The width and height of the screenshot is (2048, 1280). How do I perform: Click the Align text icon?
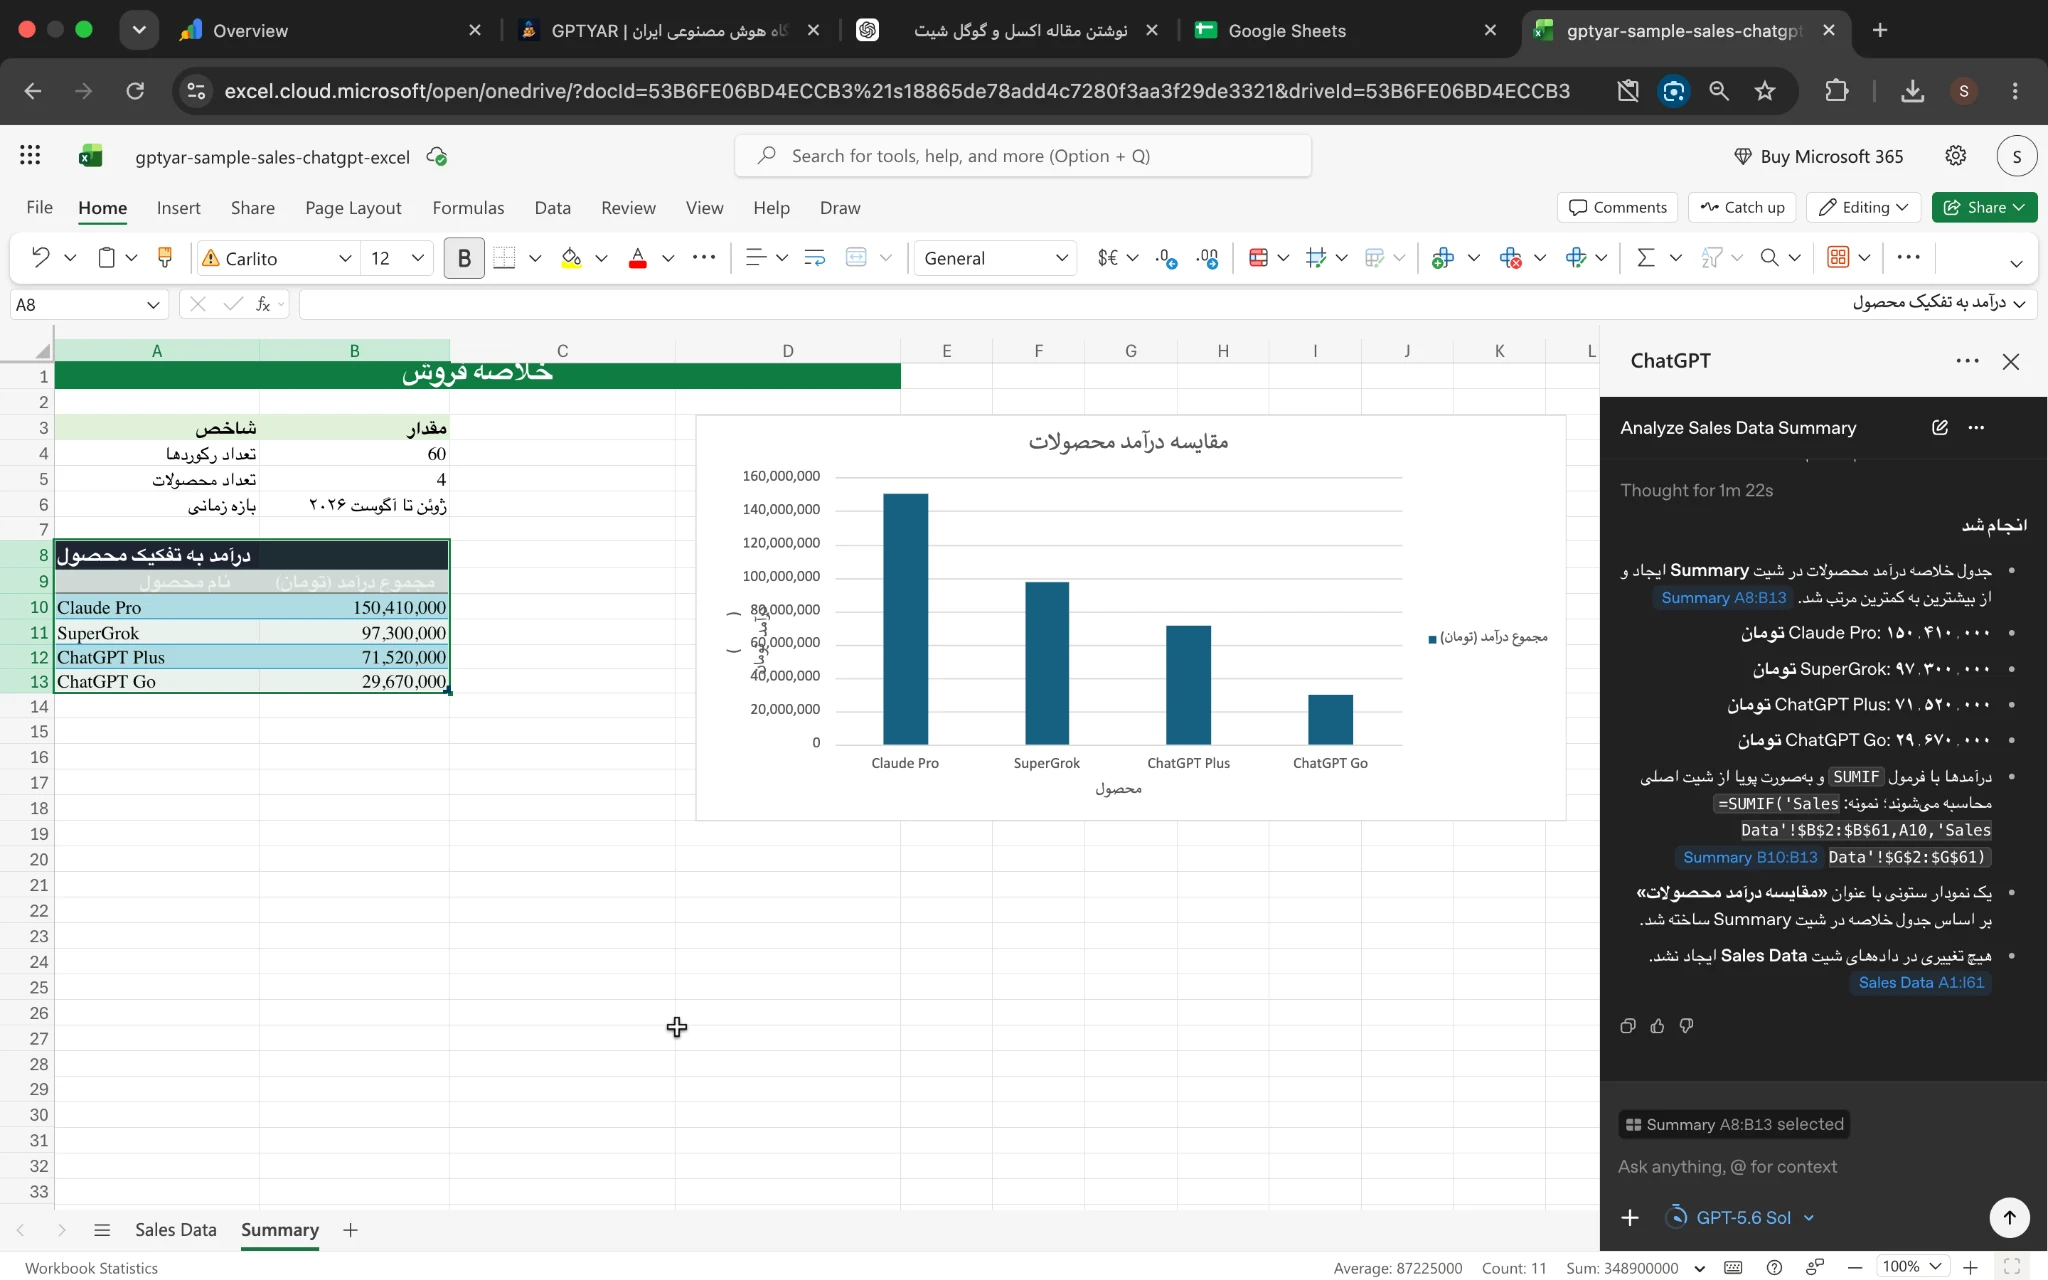pyautogui.click(x=756, y=258)
